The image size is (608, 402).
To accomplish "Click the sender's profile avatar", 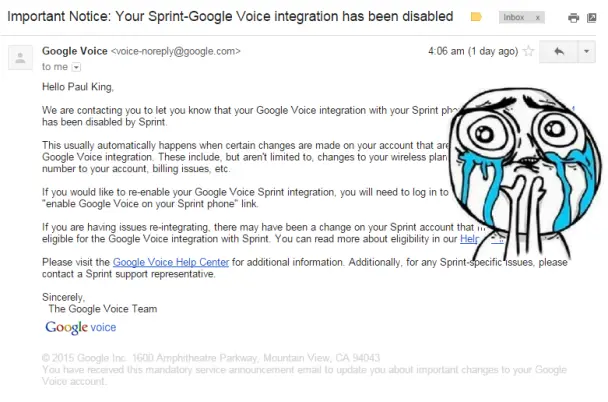I will pyautogui.click(x=20, y=57).
